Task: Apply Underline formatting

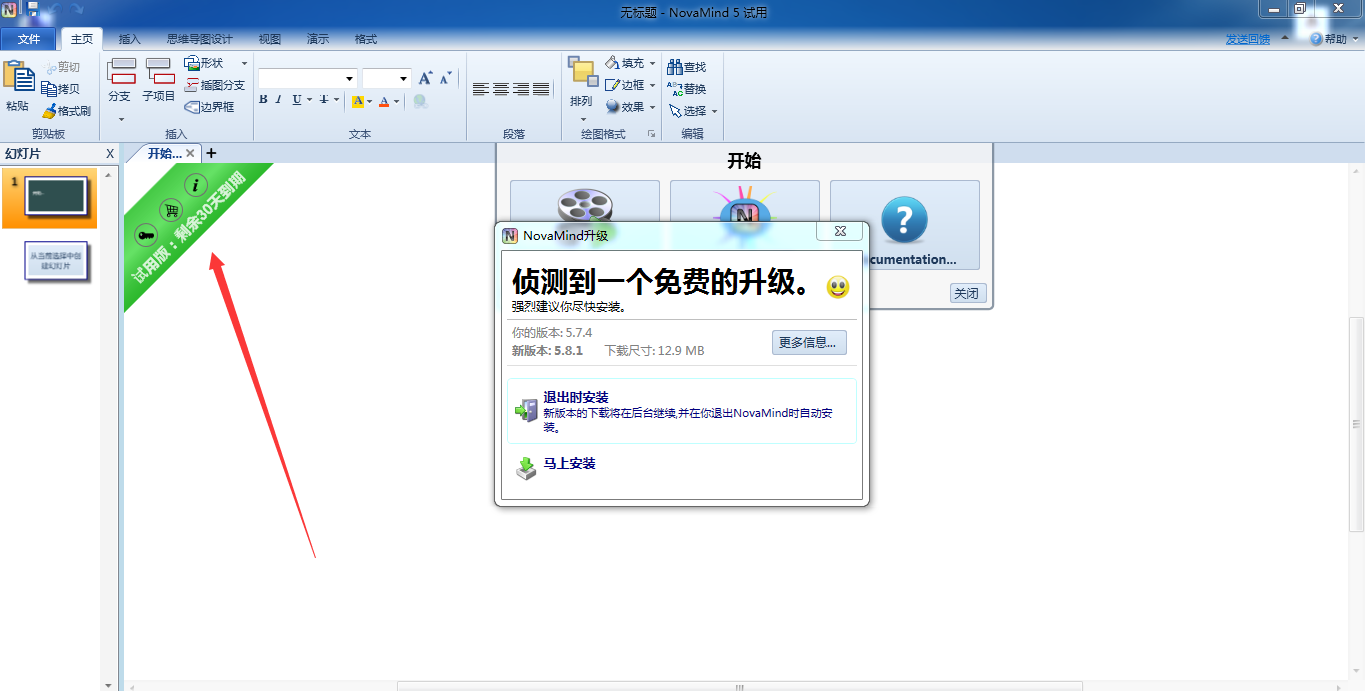Action: (297, 100)
